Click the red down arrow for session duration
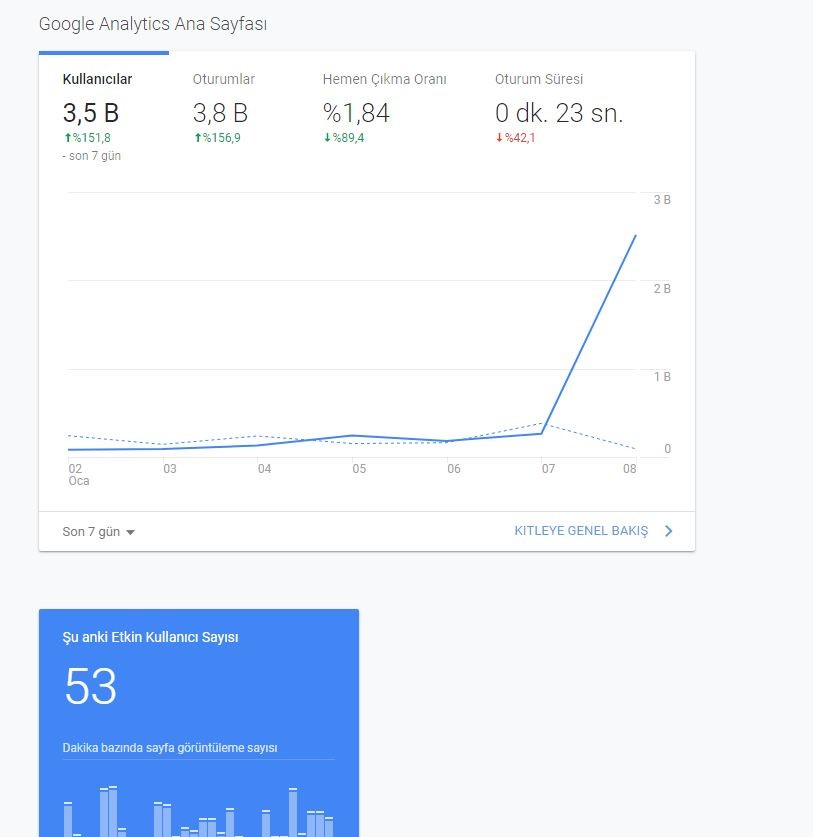Viewport: 813px width, 837px height. tap(500, 138)
